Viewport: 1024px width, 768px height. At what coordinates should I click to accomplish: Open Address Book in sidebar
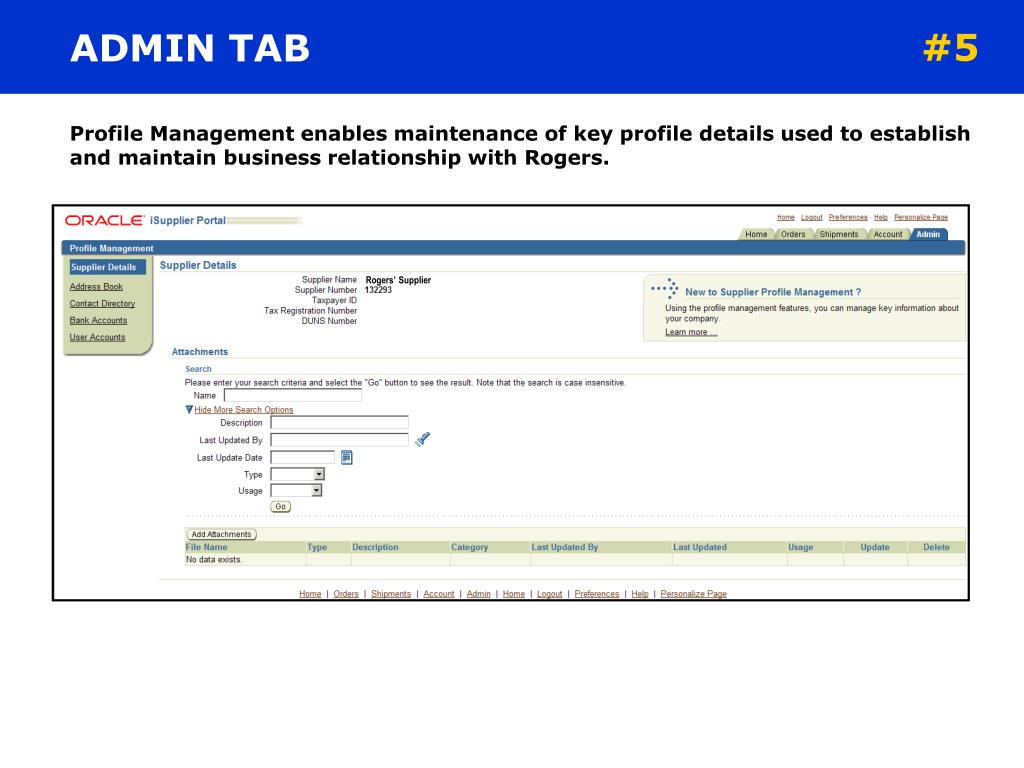point(96,287)
